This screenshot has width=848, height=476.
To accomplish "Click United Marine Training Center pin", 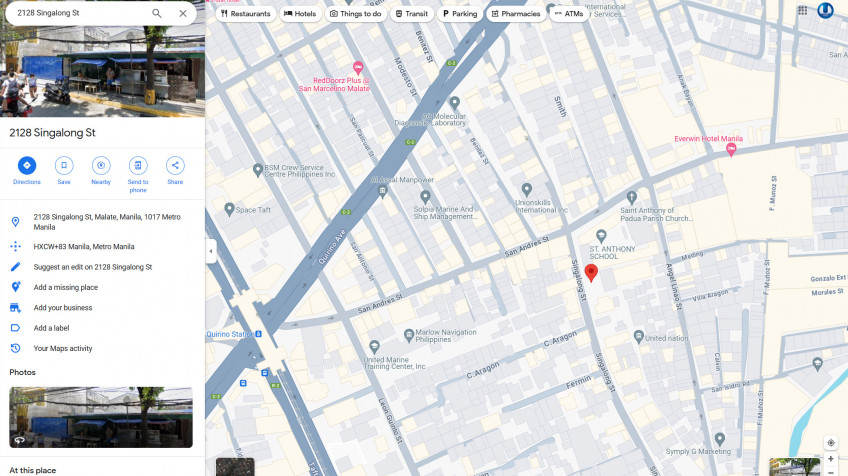I will [374, 347].
